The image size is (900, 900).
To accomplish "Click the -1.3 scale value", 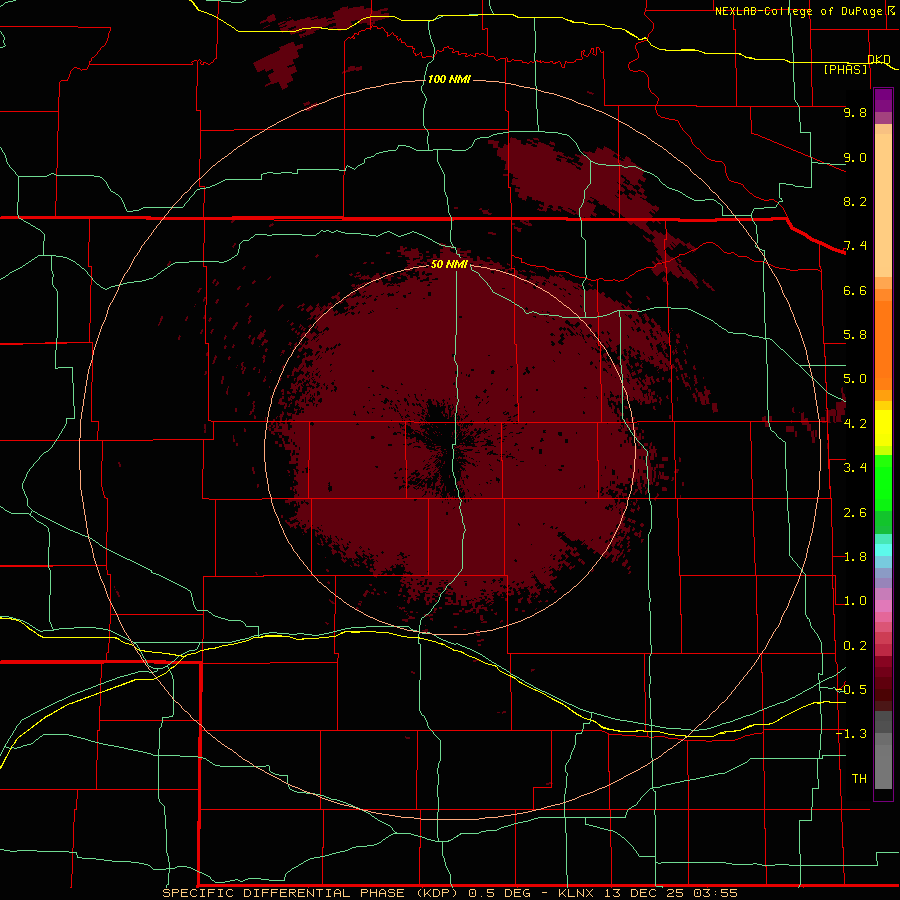I will pyautogui.click(x=851, y=734).
